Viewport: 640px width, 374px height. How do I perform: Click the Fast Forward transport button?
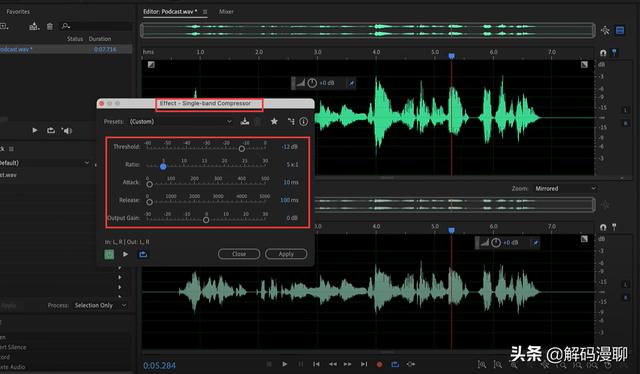(x=348, y=364)
